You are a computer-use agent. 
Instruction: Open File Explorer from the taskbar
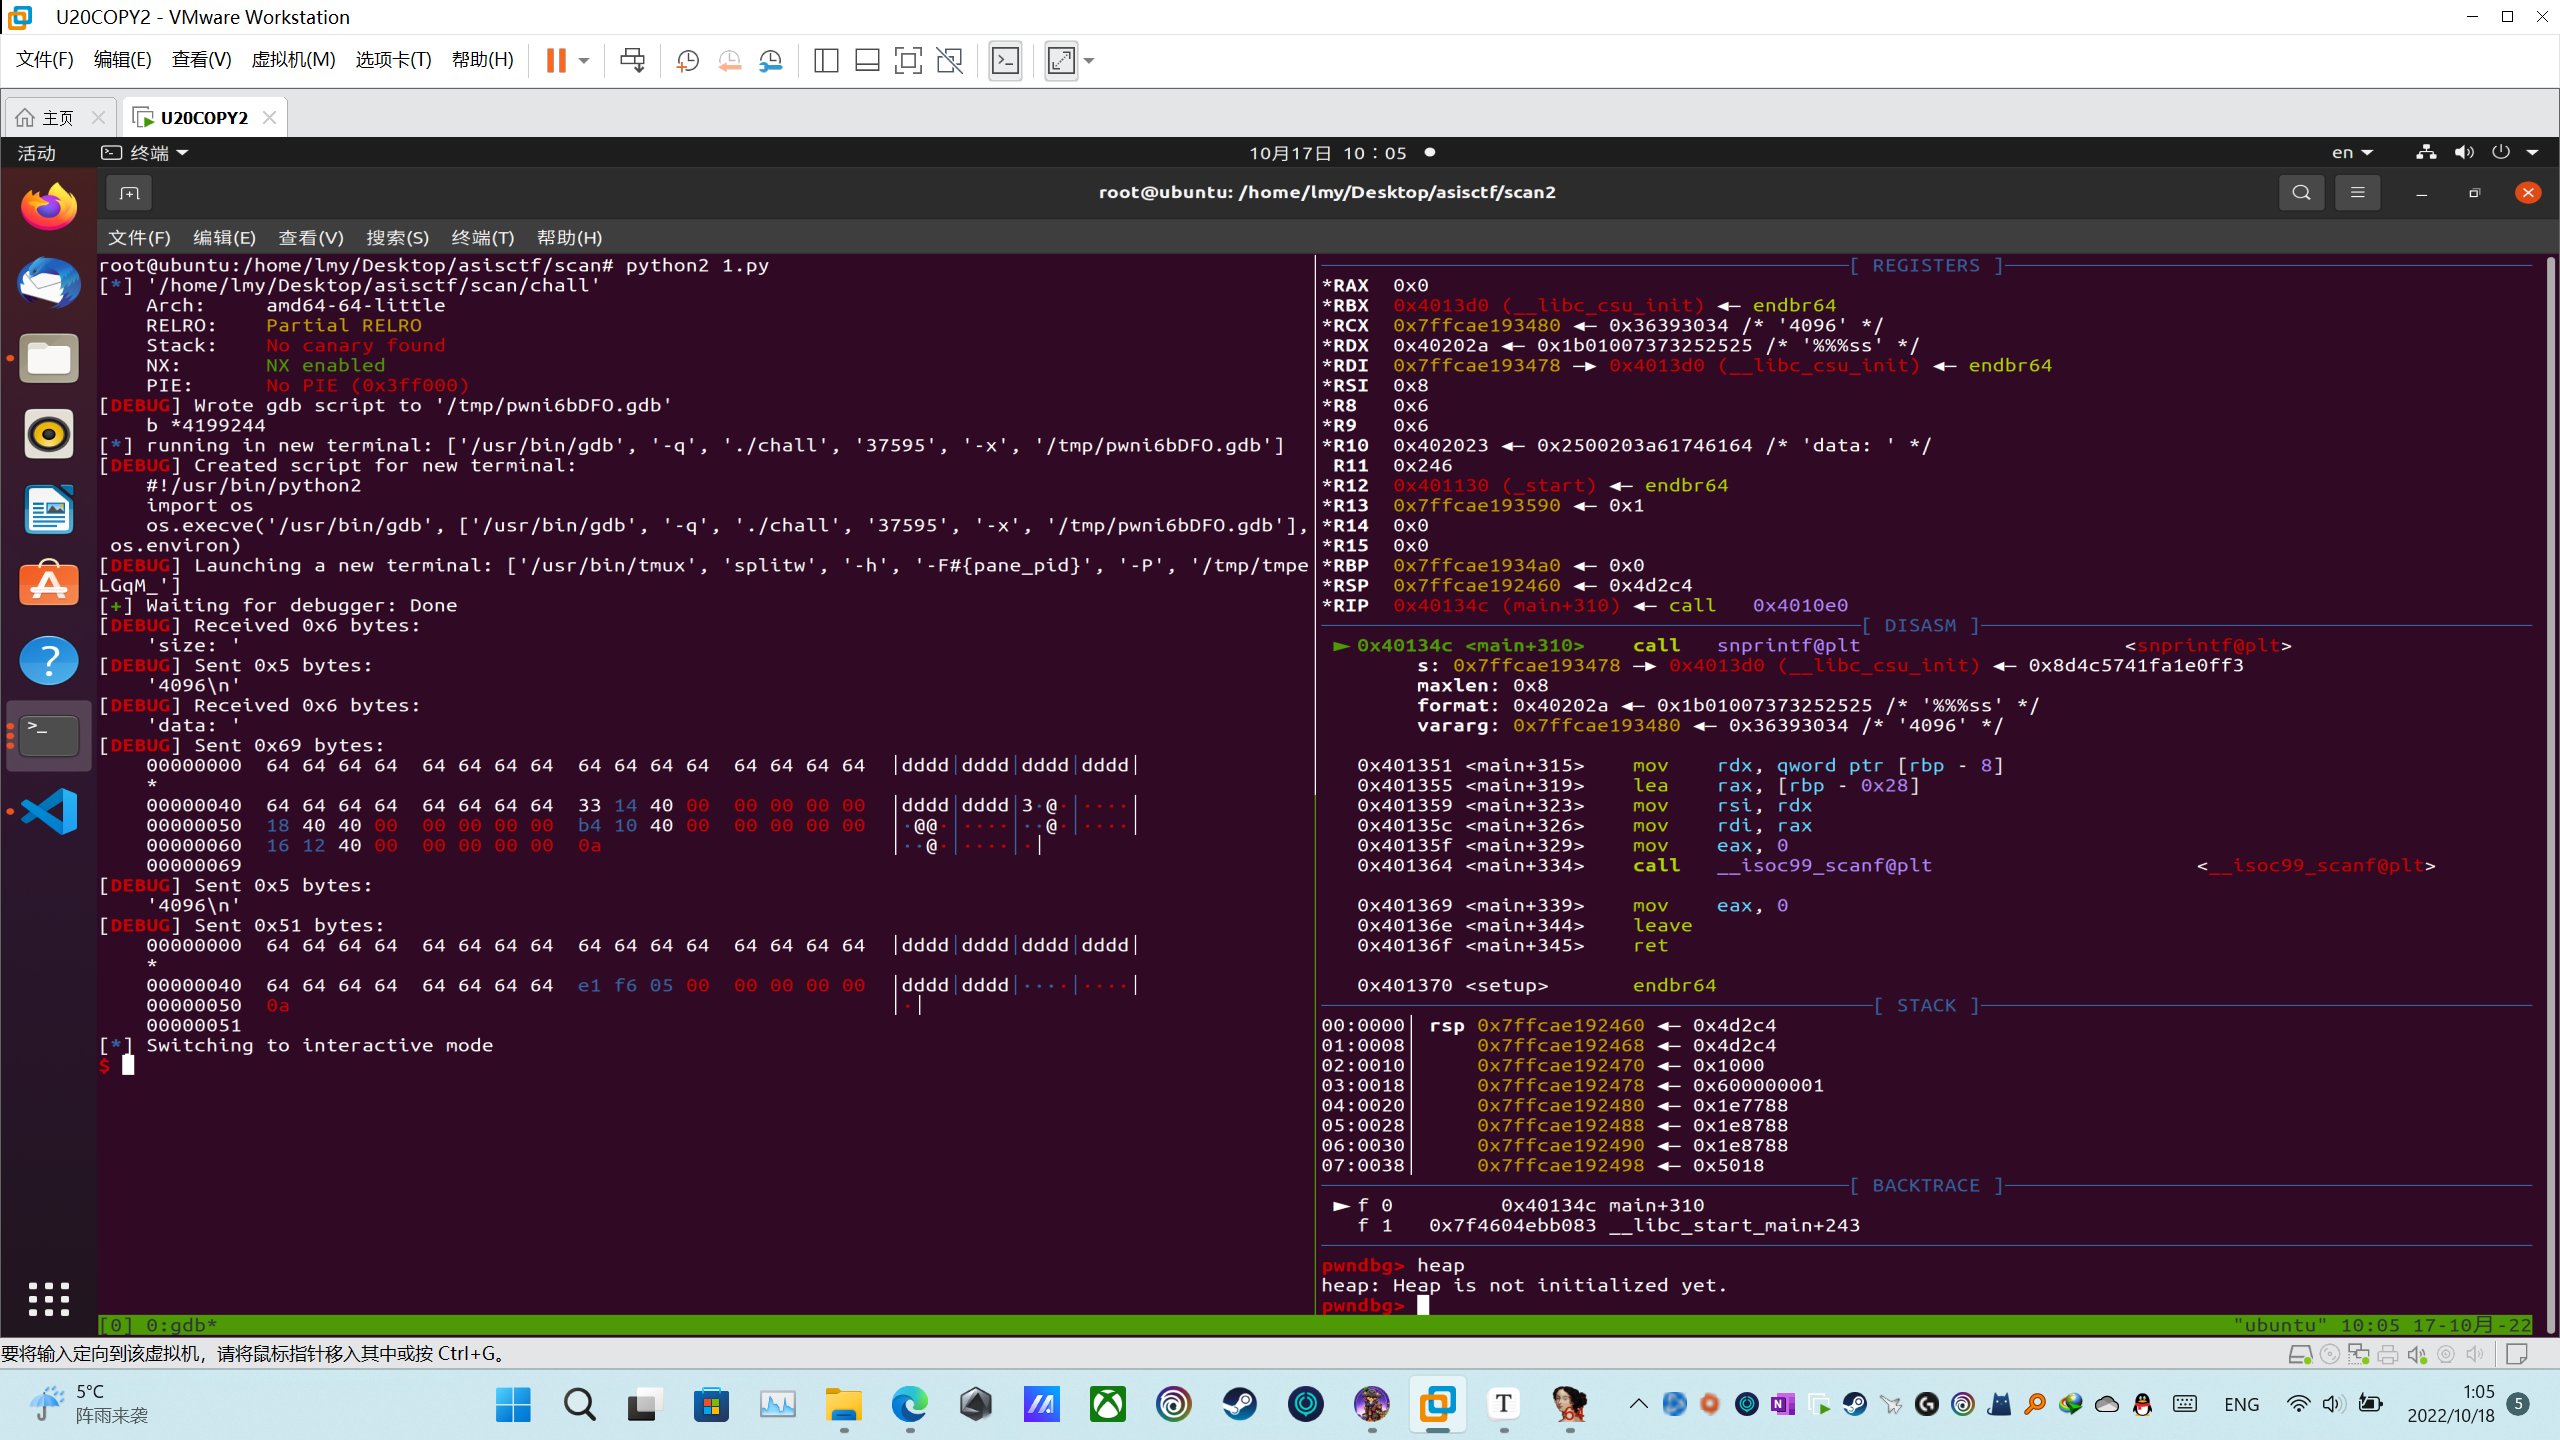(843, 1404)
